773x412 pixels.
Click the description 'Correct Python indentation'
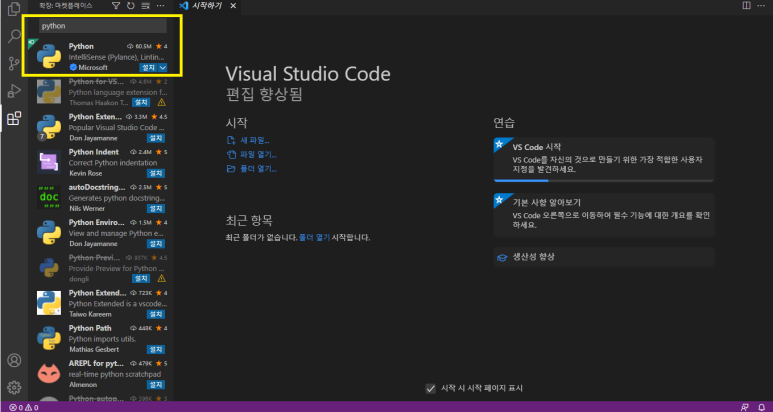coord(113,163)
